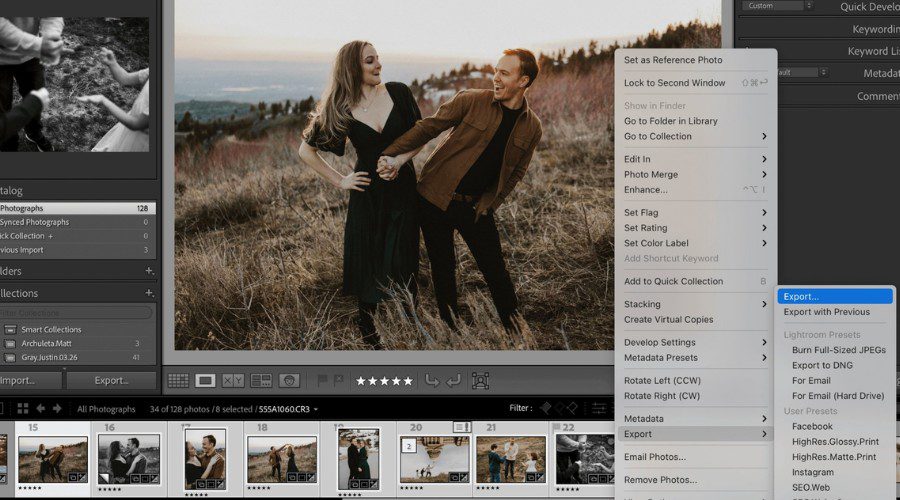Click metadata badge above thumbnail 20
This screenshot has width=900, height=500.
462,427
